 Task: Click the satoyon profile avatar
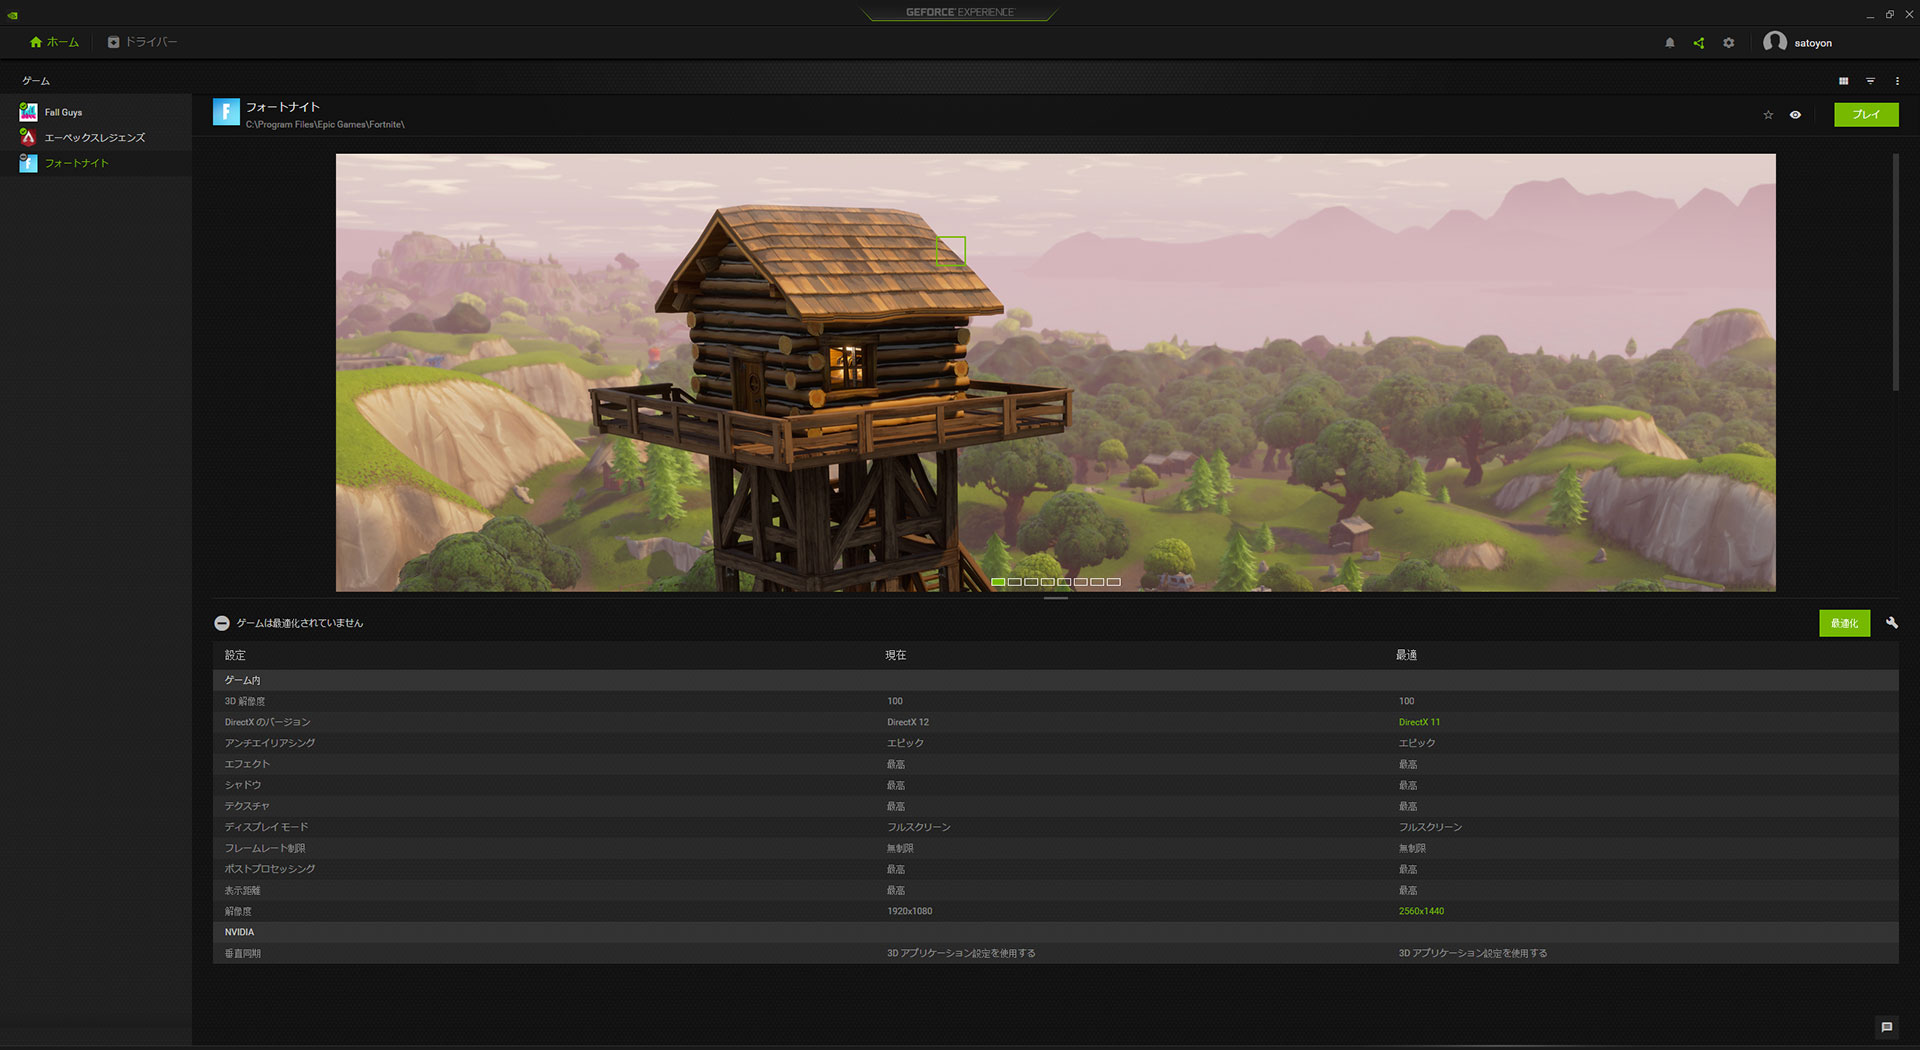(x=1774, y=42)
